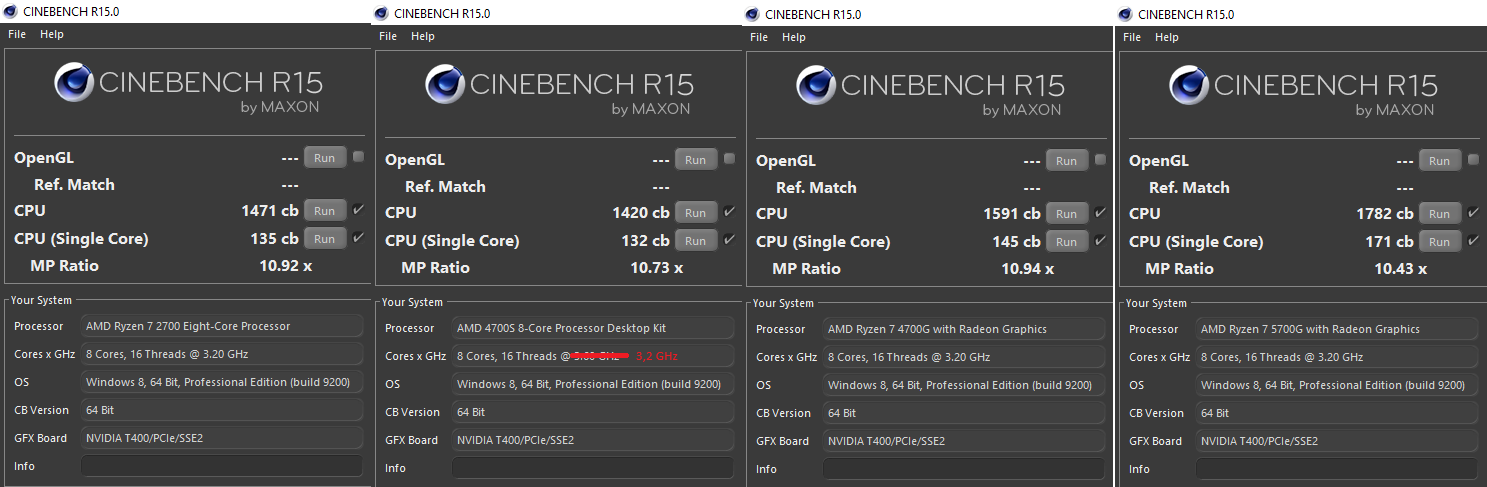Open the File menu in the Ryzen 7 4700G window
1487x487 pixels.
(x=759, y=37)
